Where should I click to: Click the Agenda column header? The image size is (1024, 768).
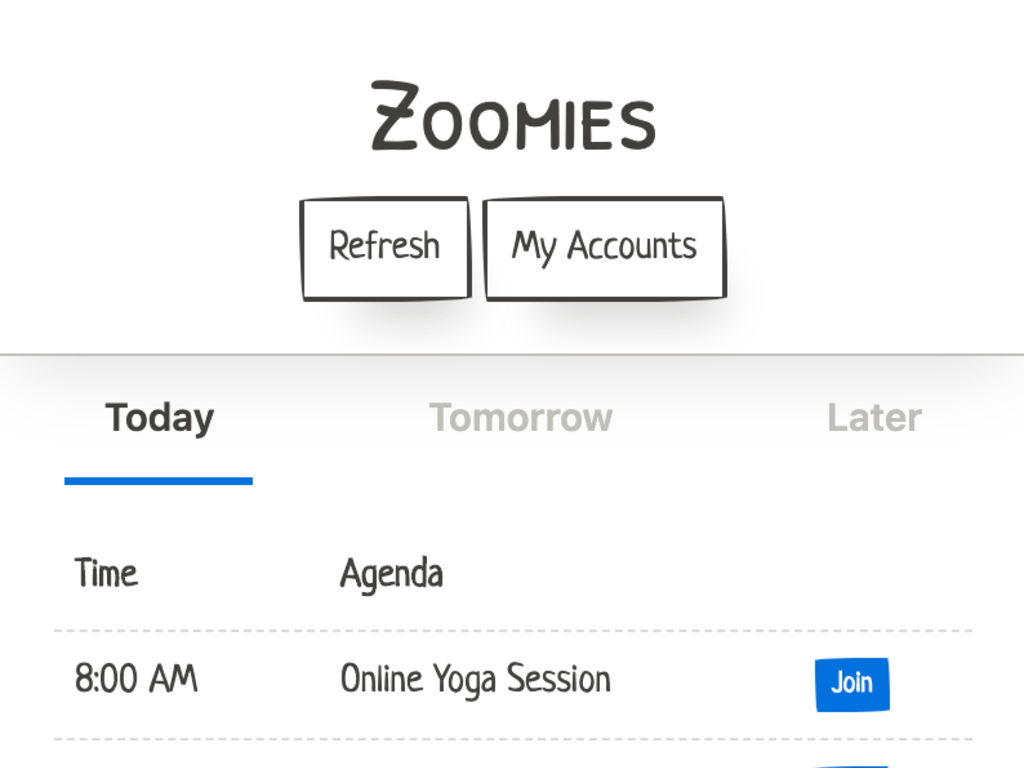391,574
